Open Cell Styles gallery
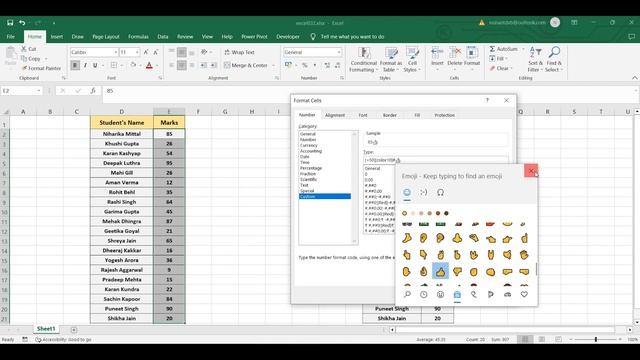 point(412,60)
